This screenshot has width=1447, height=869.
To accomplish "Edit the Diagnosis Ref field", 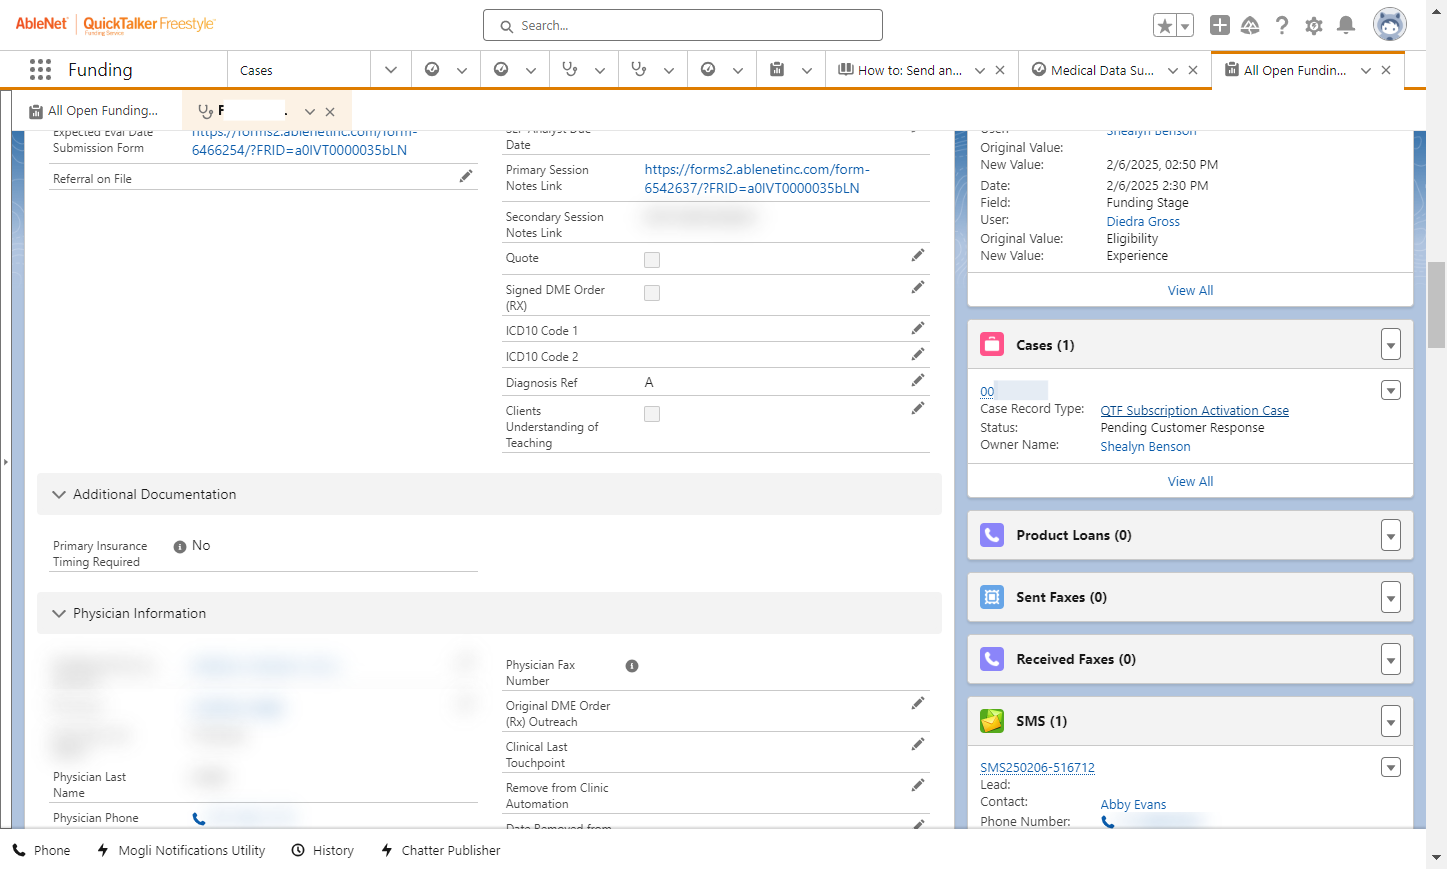I will pos(917,380).
